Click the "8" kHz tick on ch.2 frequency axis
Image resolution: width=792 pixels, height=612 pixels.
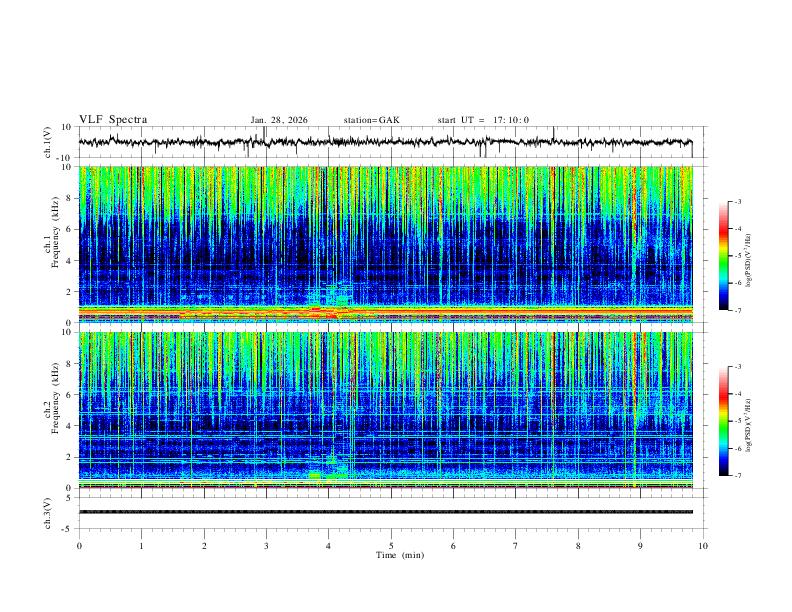click(70, 363)
